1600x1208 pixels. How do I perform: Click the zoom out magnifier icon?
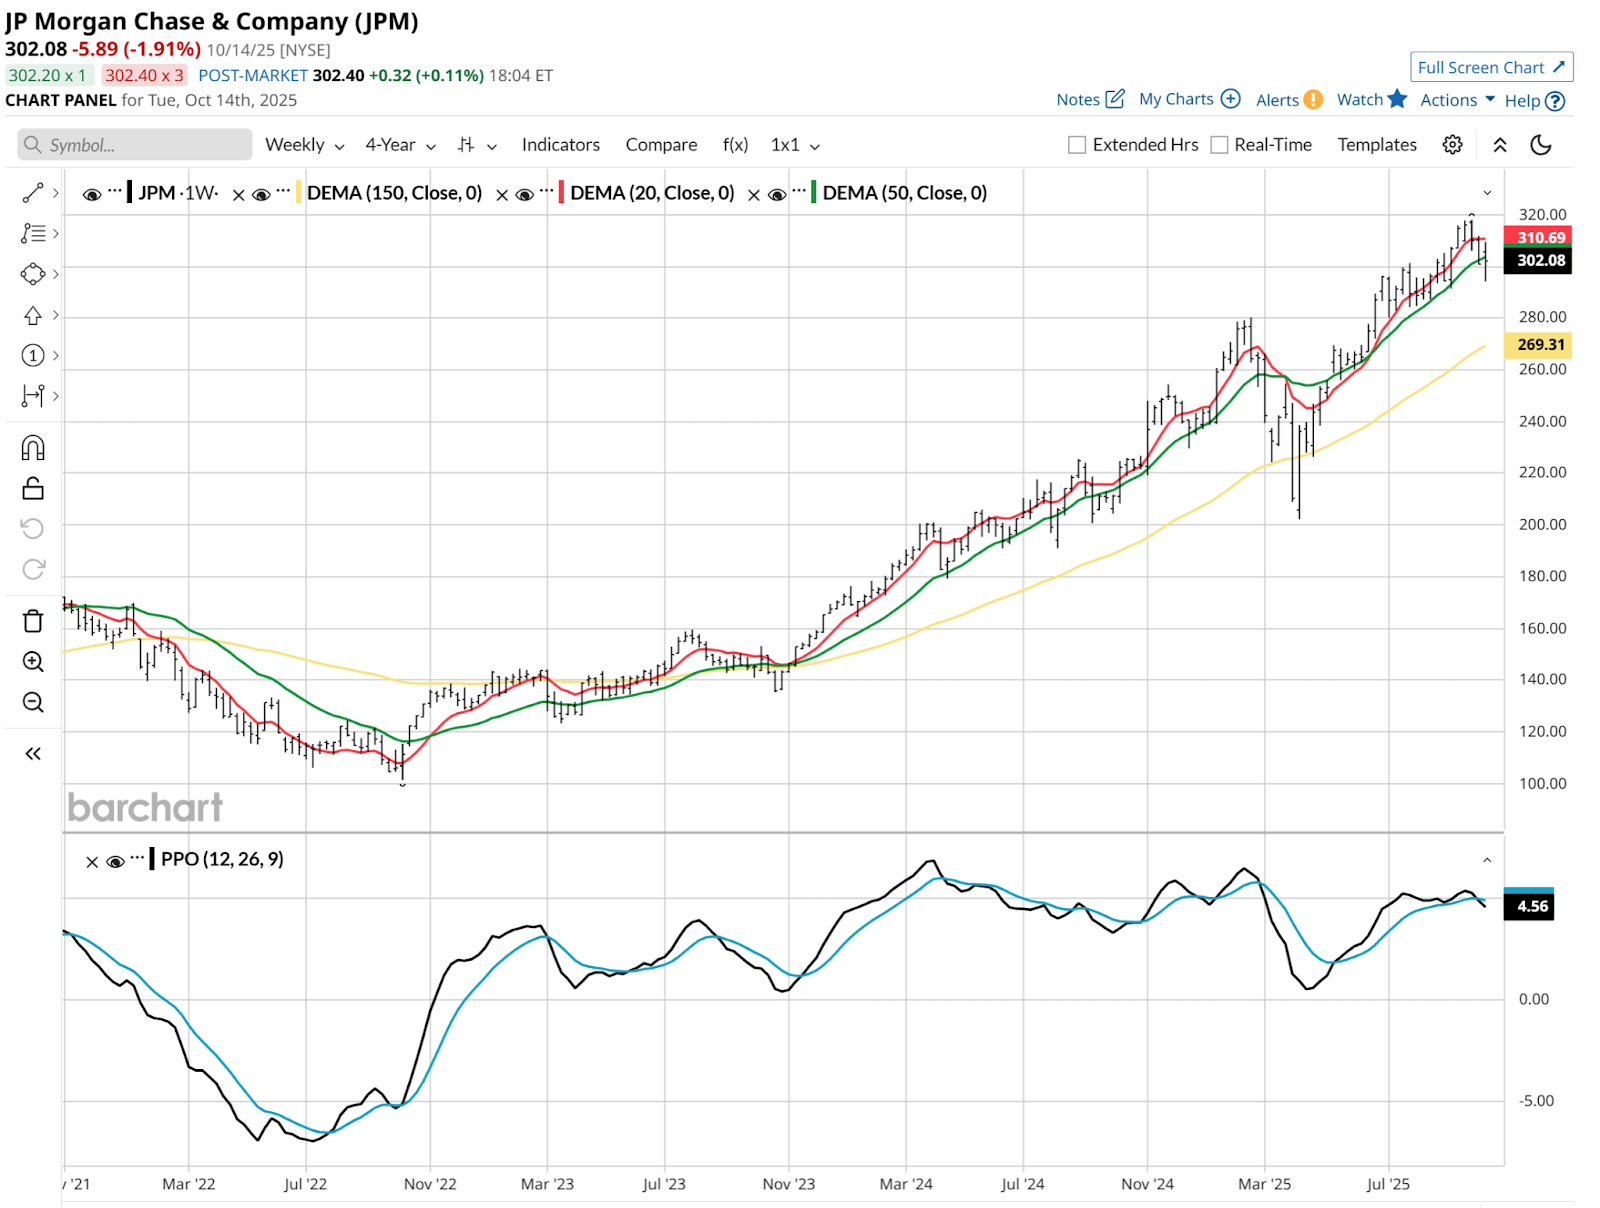pos(33,703)
